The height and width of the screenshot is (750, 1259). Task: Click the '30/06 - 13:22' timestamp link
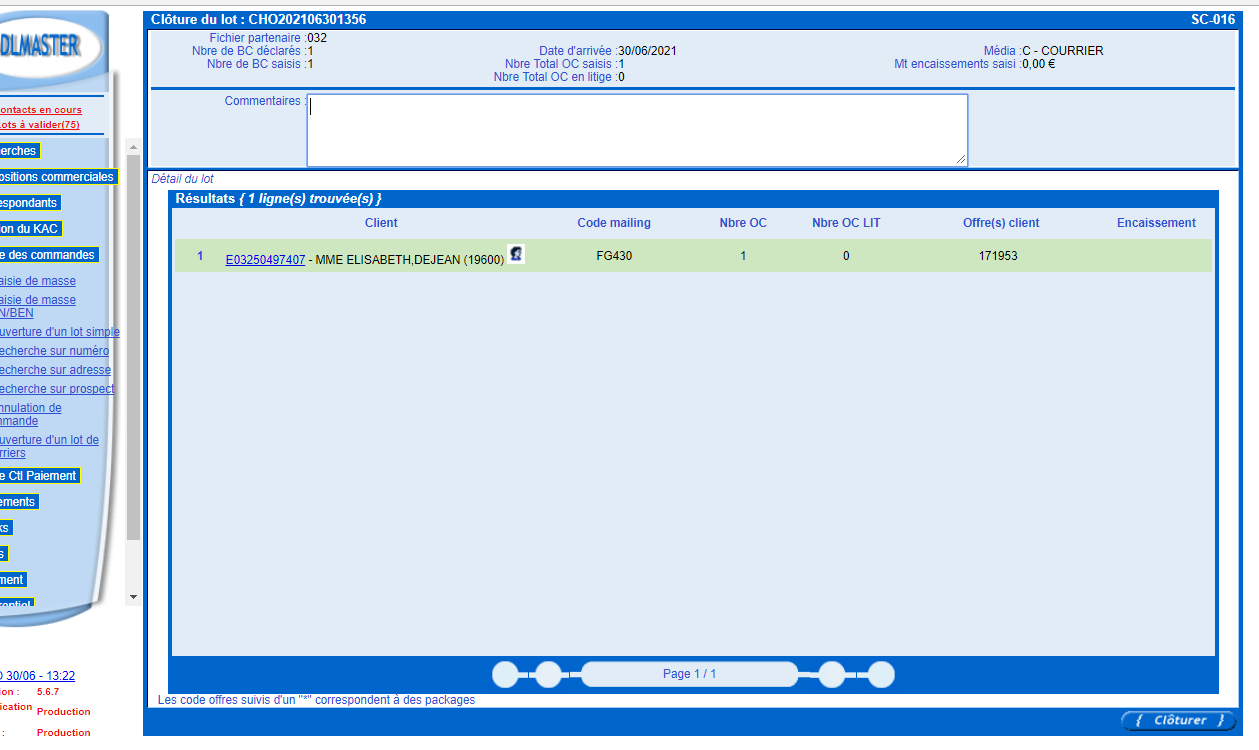pos(40,676)
